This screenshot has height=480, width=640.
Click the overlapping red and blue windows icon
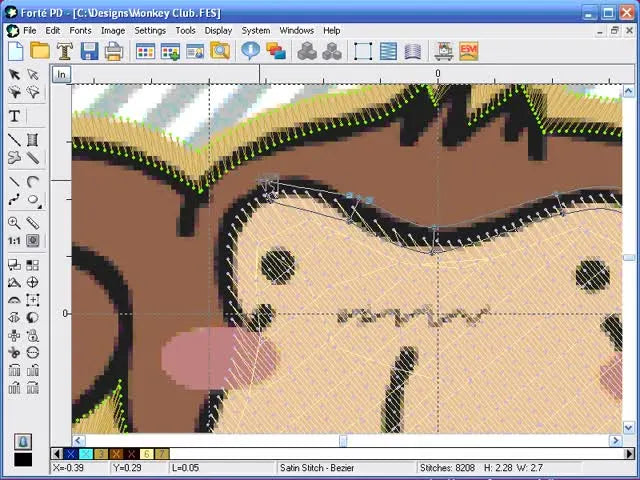pos(276,51)
